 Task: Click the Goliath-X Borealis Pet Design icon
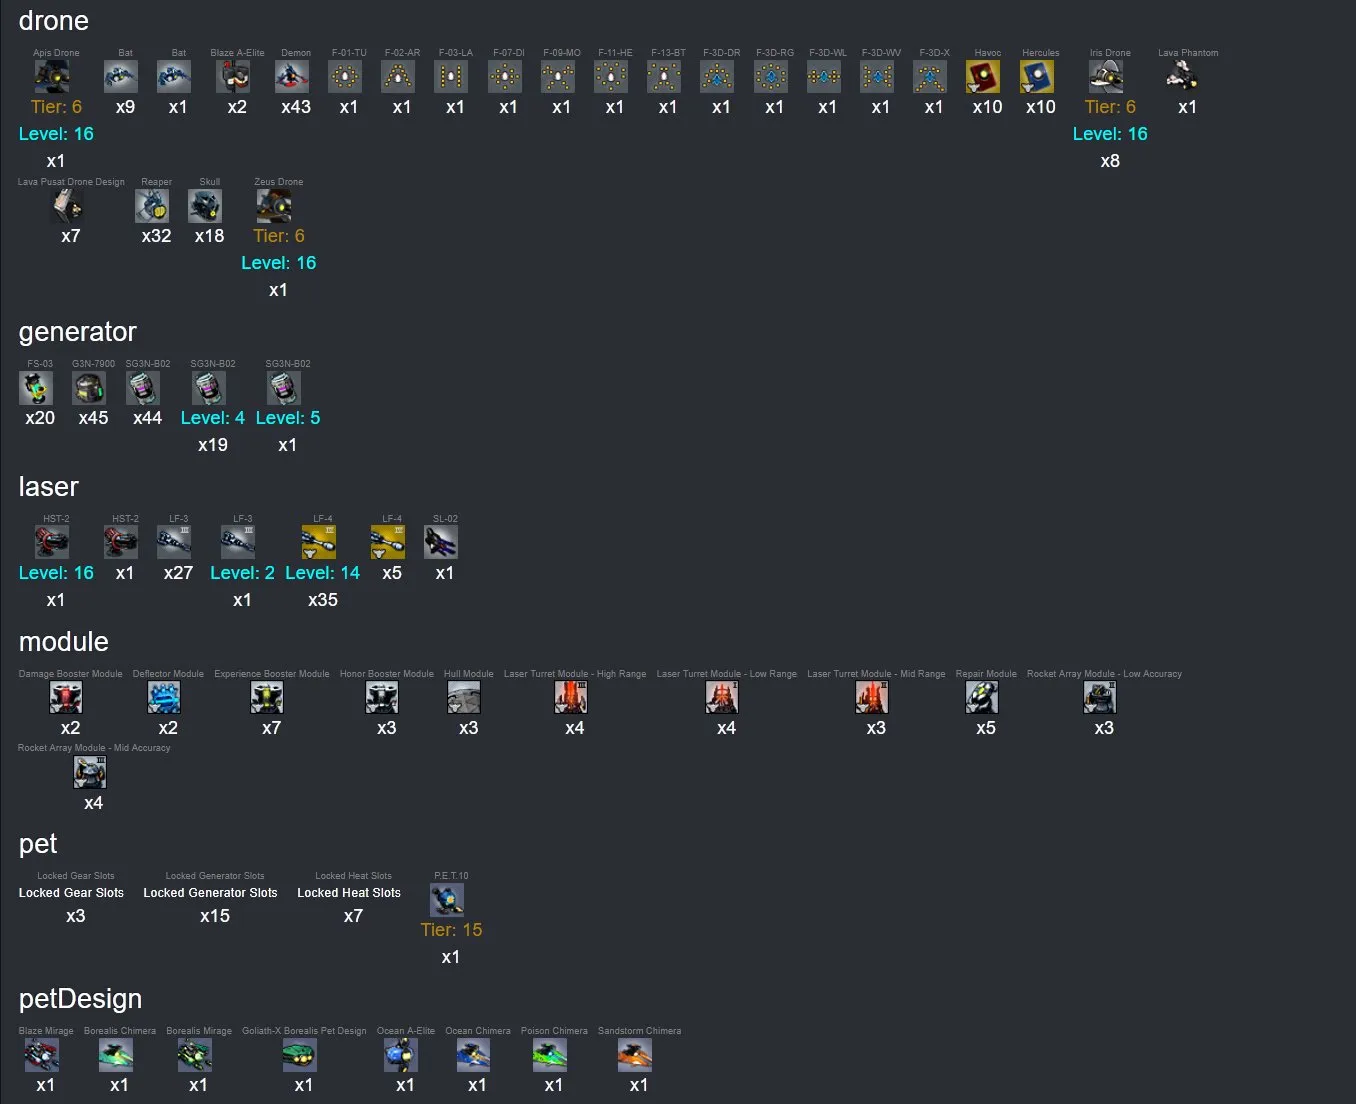point(300,1055)
